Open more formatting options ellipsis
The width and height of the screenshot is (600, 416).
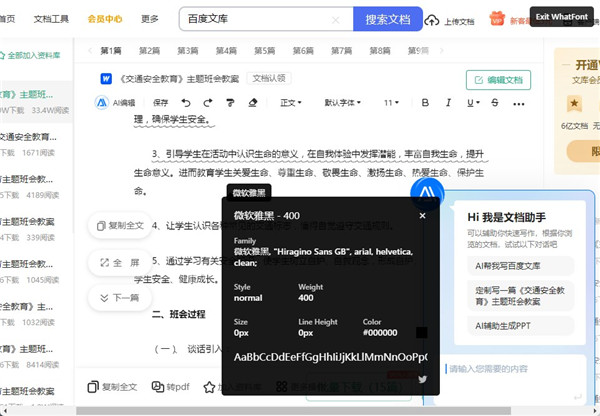pyautogui.click(x=518, y=104)
